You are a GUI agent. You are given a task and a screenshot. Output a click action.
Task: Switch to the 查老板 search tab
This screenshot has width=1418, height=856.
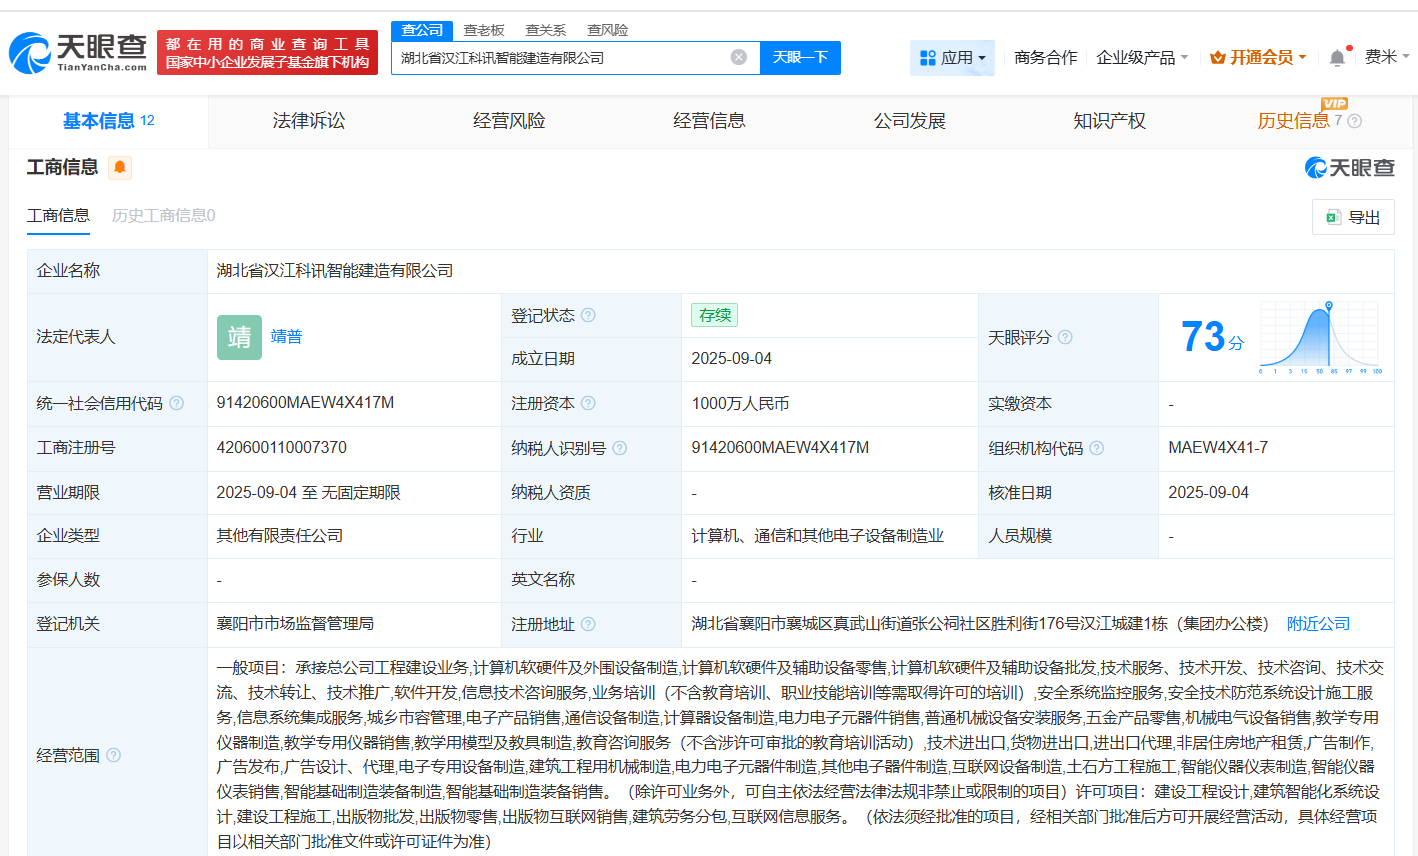(x=483, y=30)
